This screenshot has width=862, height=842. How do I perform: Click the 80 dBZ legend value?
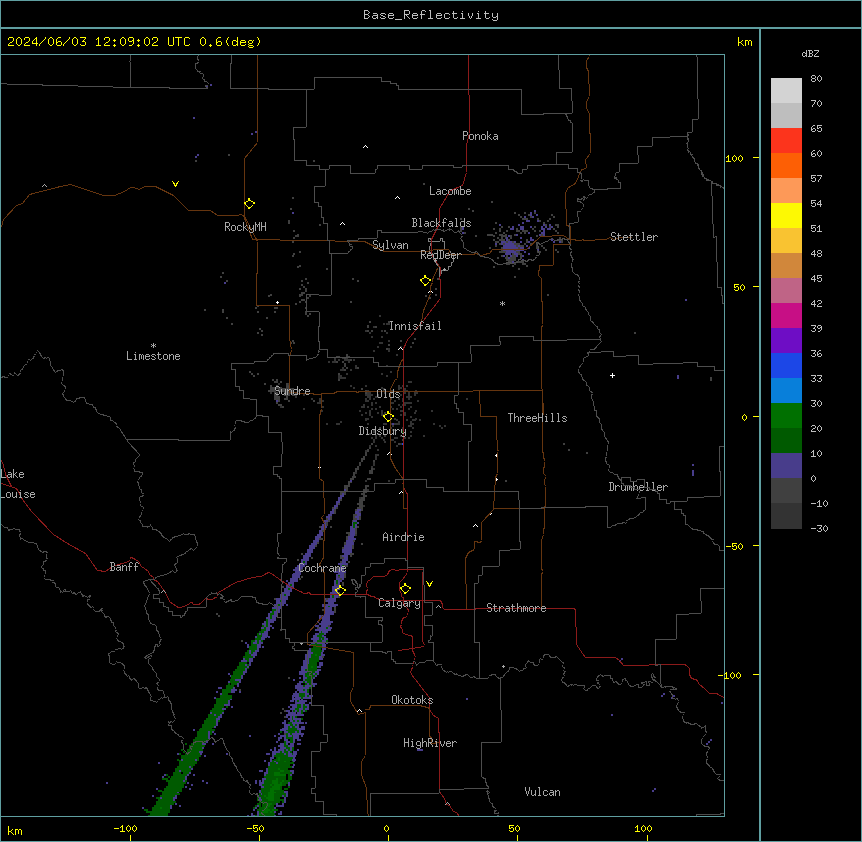(x=816, y=79)
